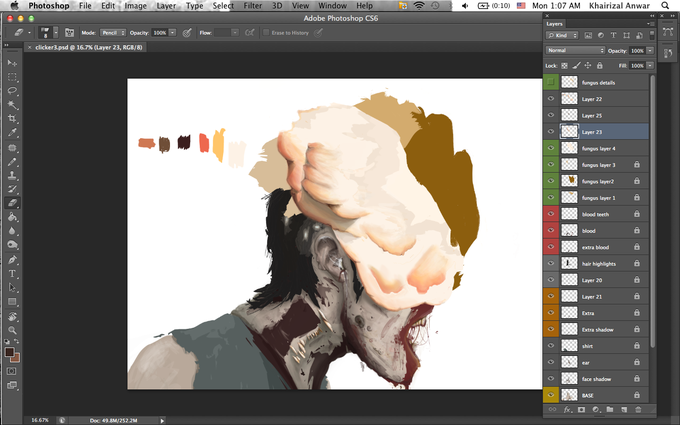
Task: Select the Pen tool
Action: (12, 260)
